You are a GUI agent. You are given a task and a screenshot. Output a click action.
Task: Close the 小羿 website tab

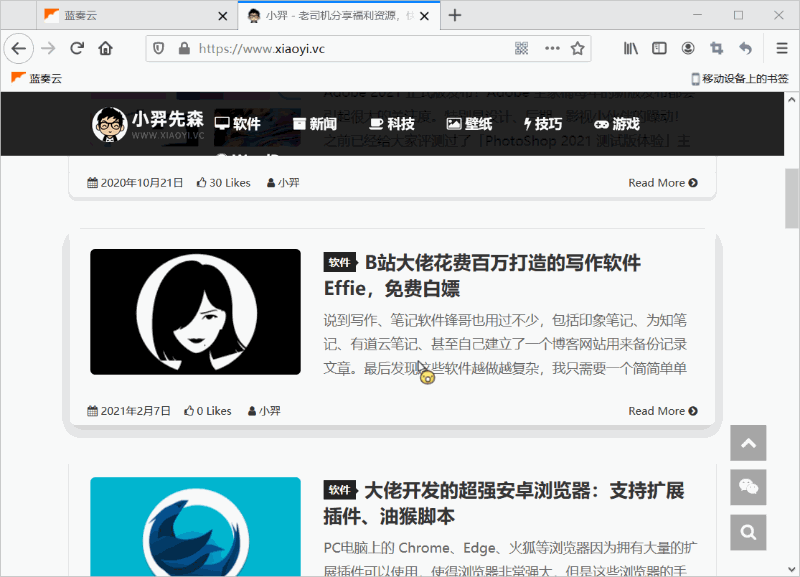[424, 16]
